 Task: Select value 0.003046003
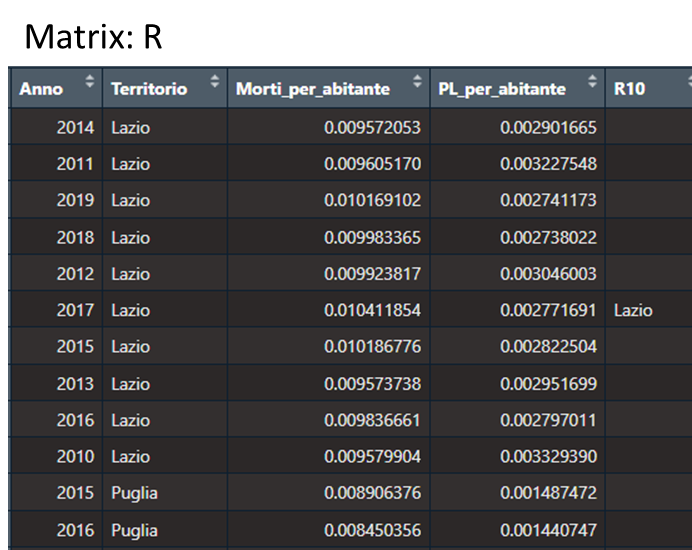pos(549,274)
